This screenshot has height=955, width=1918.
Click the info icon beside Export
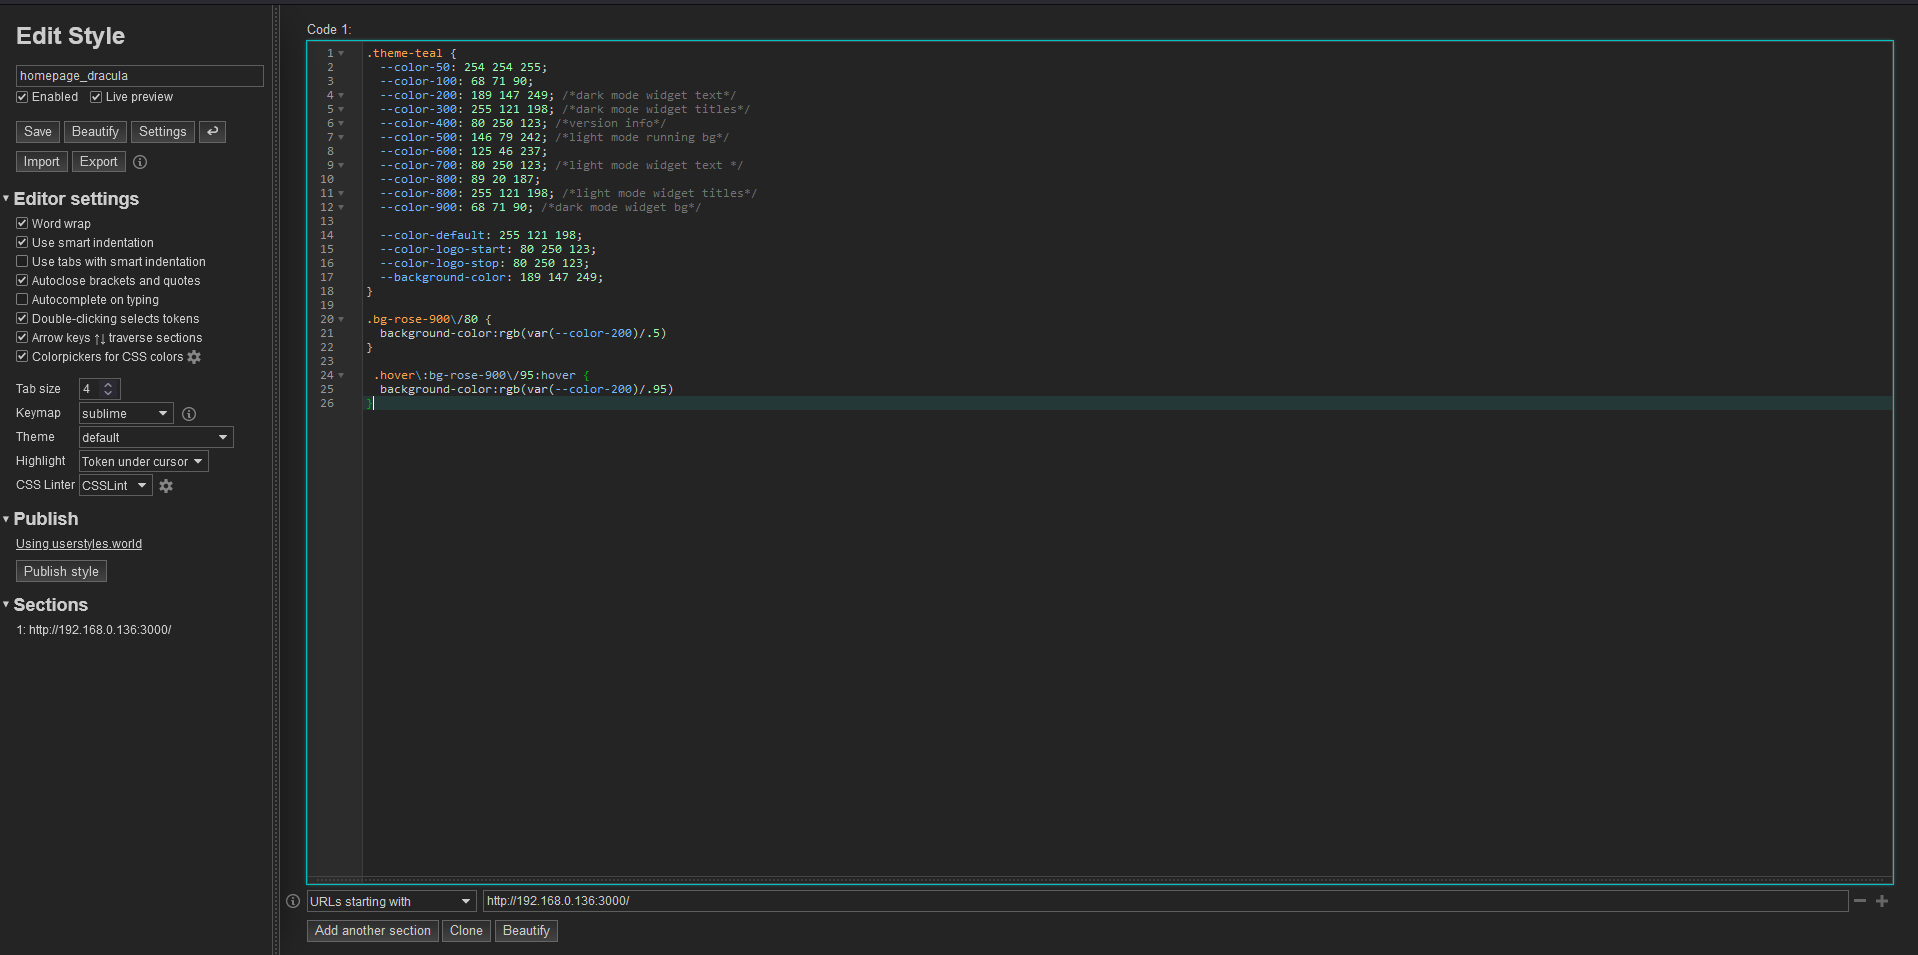tap(140, 162)
